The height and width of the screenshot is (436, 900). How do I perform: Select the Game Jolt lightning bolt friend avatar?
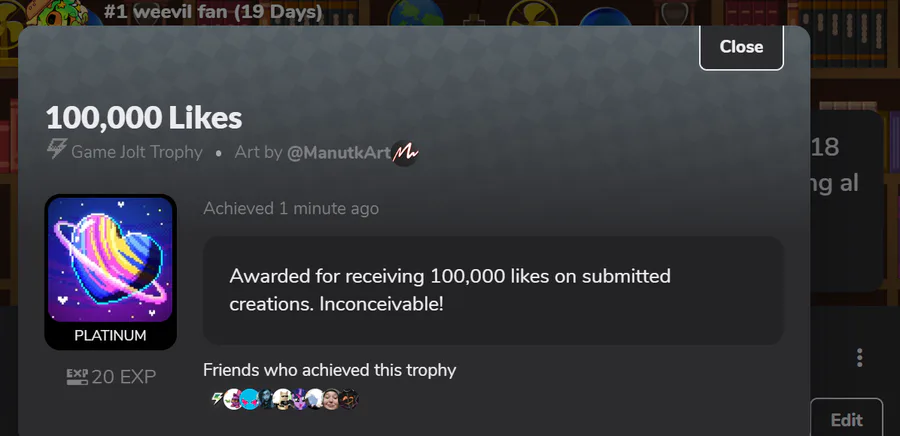pyautogui.click(x=217, y=398)
